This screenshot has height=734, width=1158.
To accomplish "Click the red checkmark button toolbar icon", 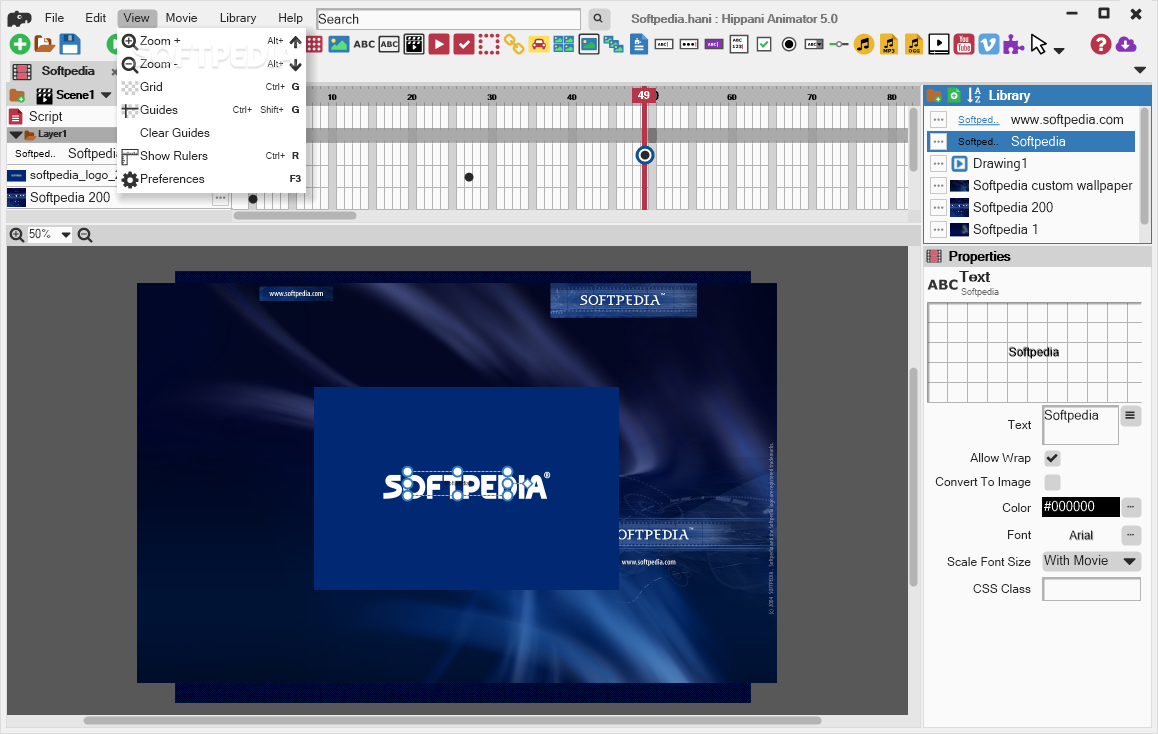I will [464, 44].
